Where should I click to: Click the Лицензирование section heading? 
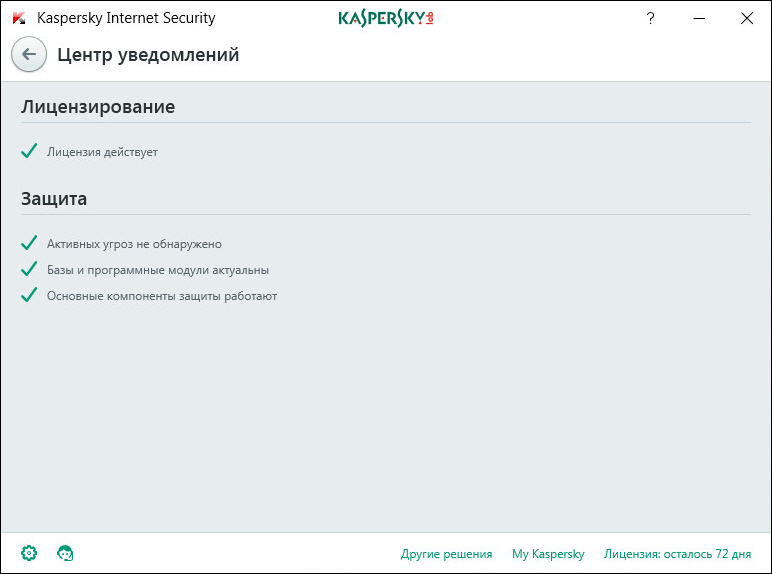tap(98, 107)
